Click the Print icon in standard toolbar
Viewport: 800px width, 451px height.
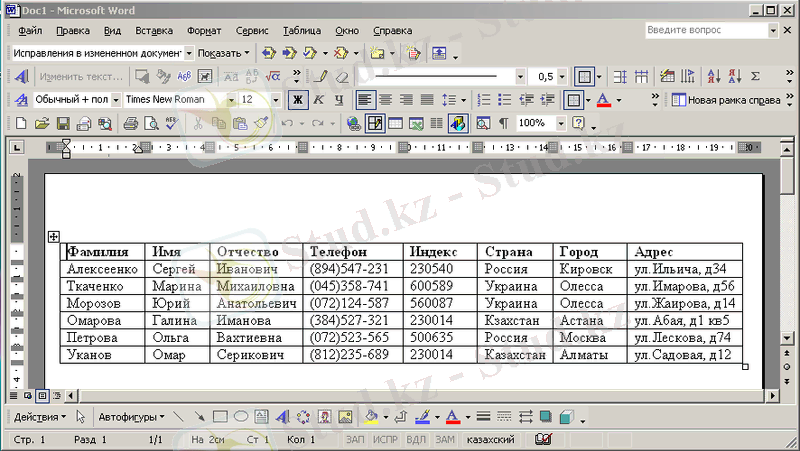coord(130,124)
